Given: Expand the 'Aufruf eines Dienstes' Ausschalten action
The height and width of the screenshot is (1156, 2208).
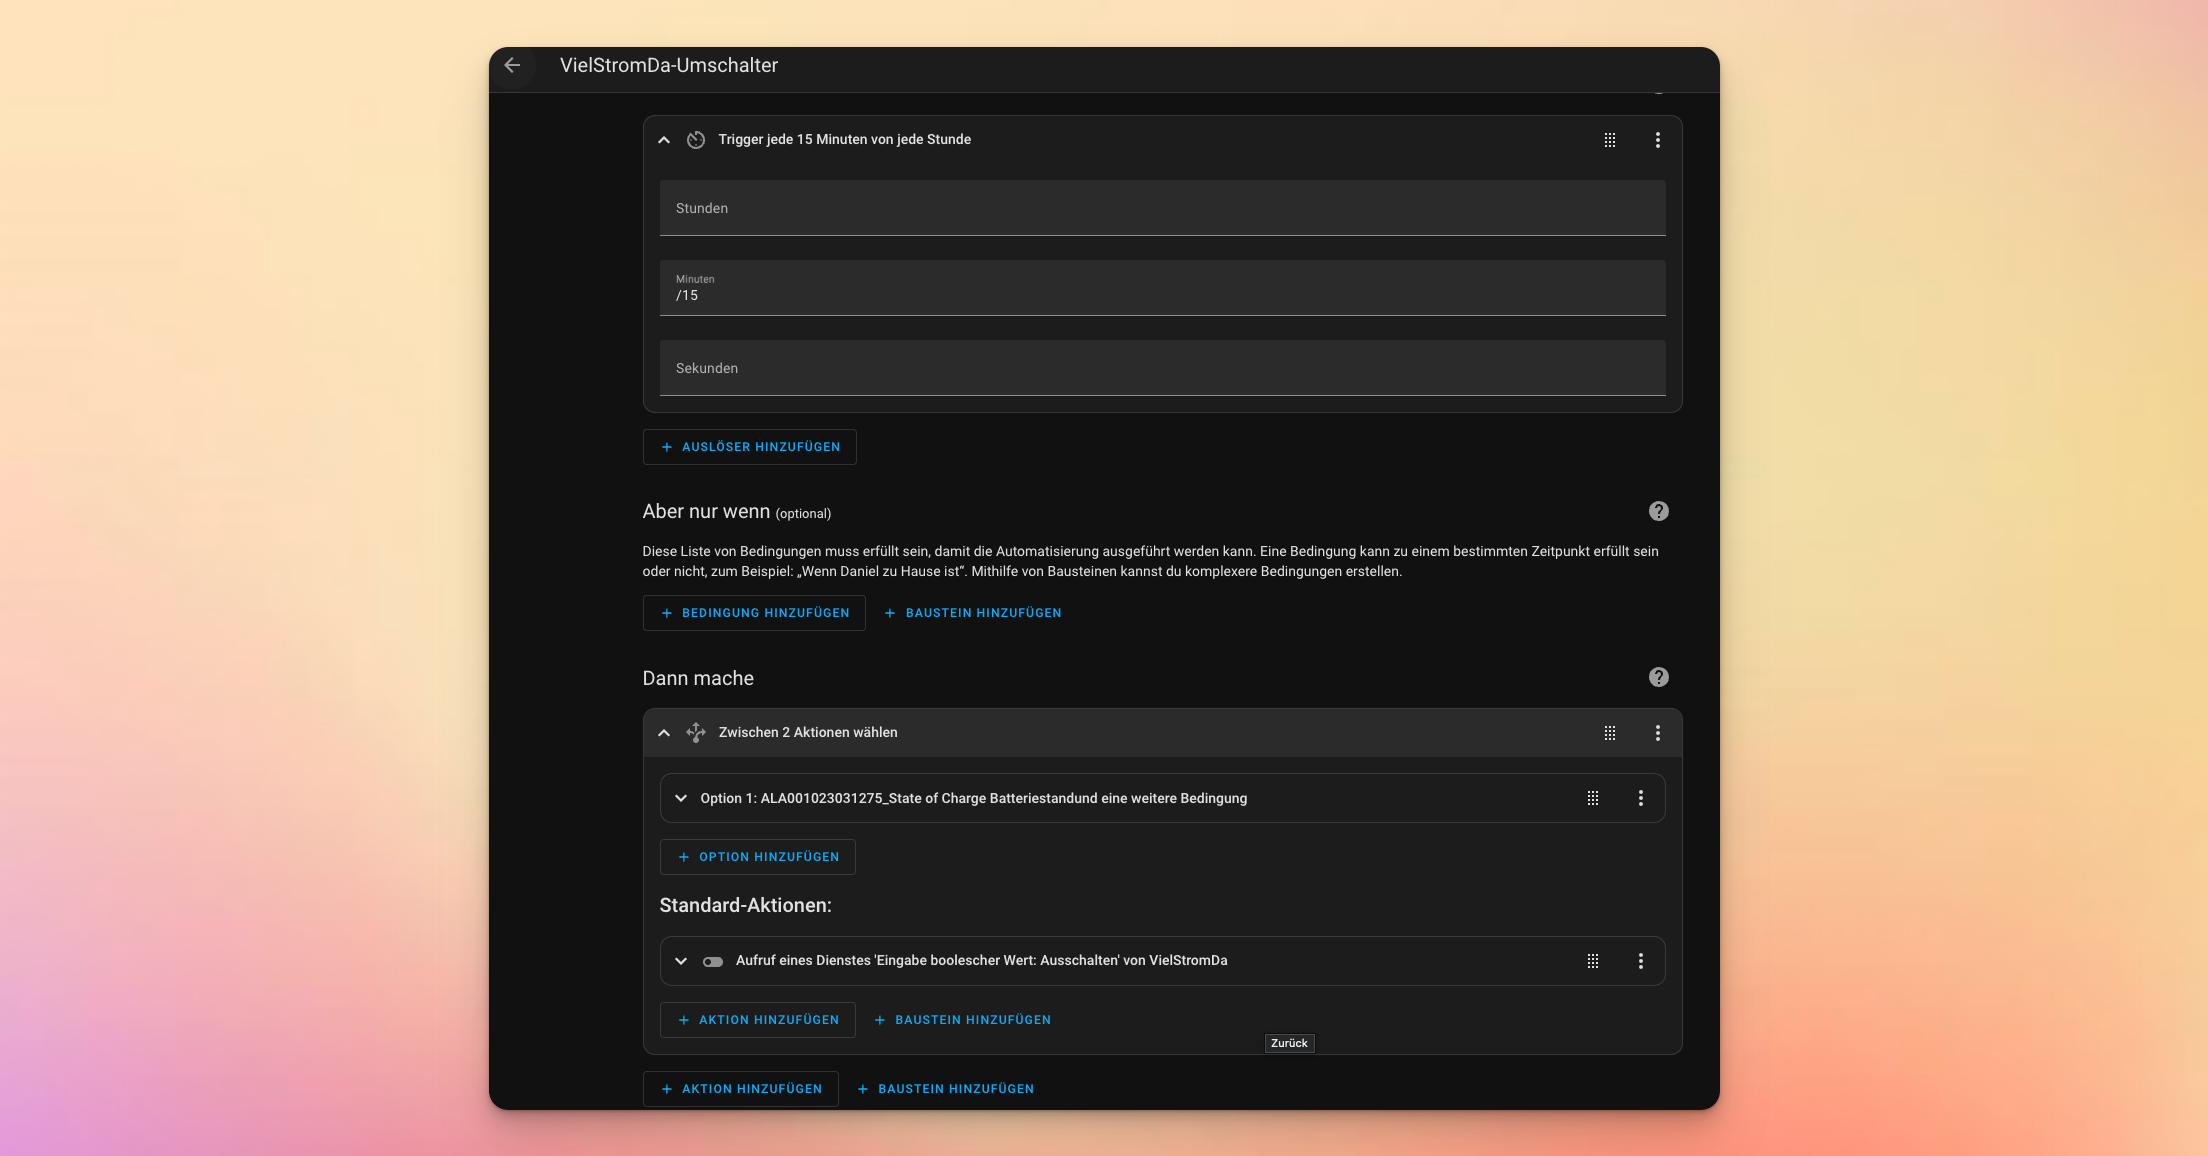Looking at the screenshot, I should [681, 961].
